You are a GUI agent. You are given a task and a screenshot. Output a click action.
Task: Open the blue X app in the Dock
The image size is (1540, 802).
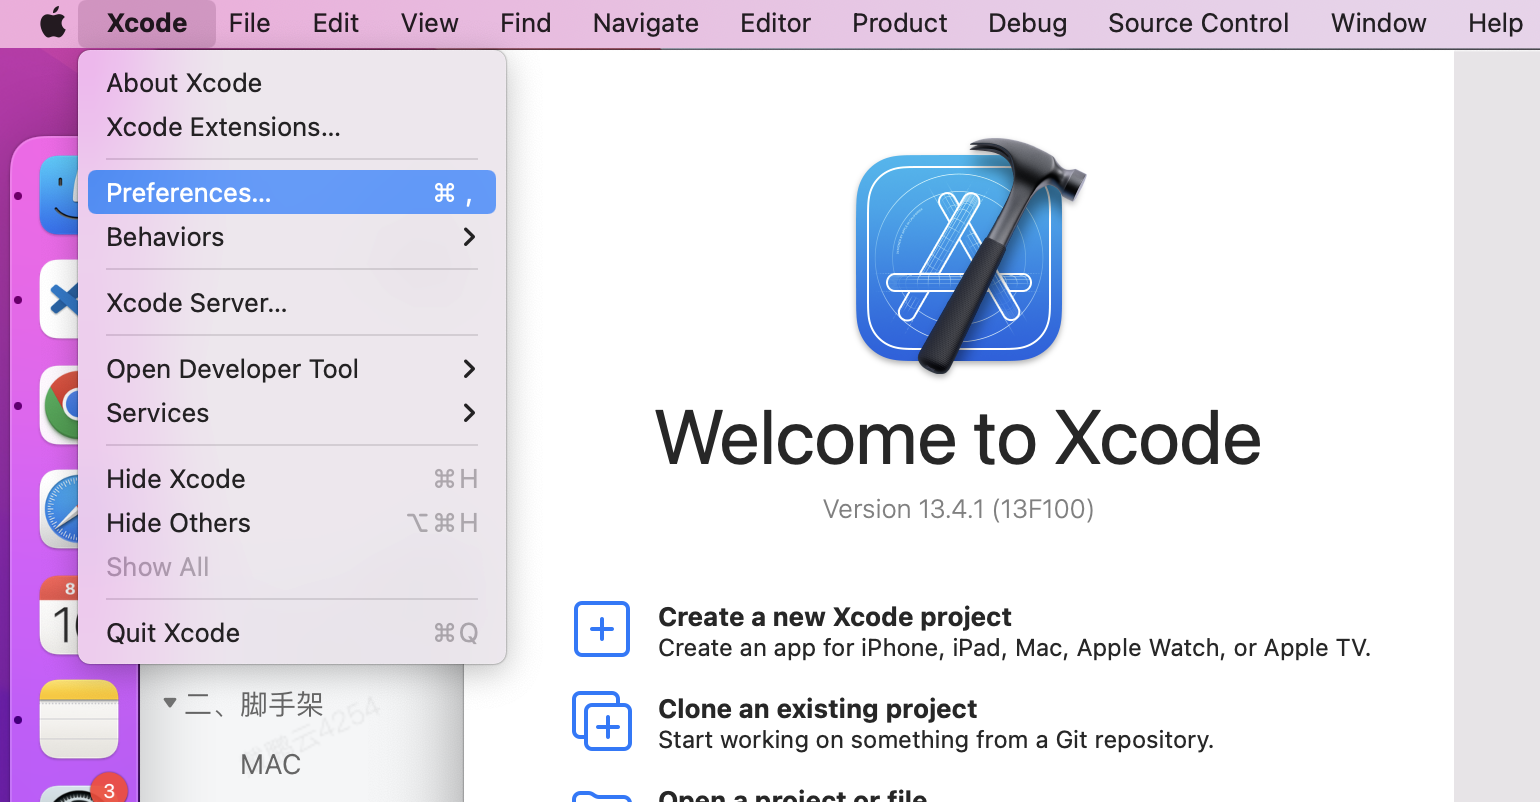pyautogui.click(x=60, y=299)
